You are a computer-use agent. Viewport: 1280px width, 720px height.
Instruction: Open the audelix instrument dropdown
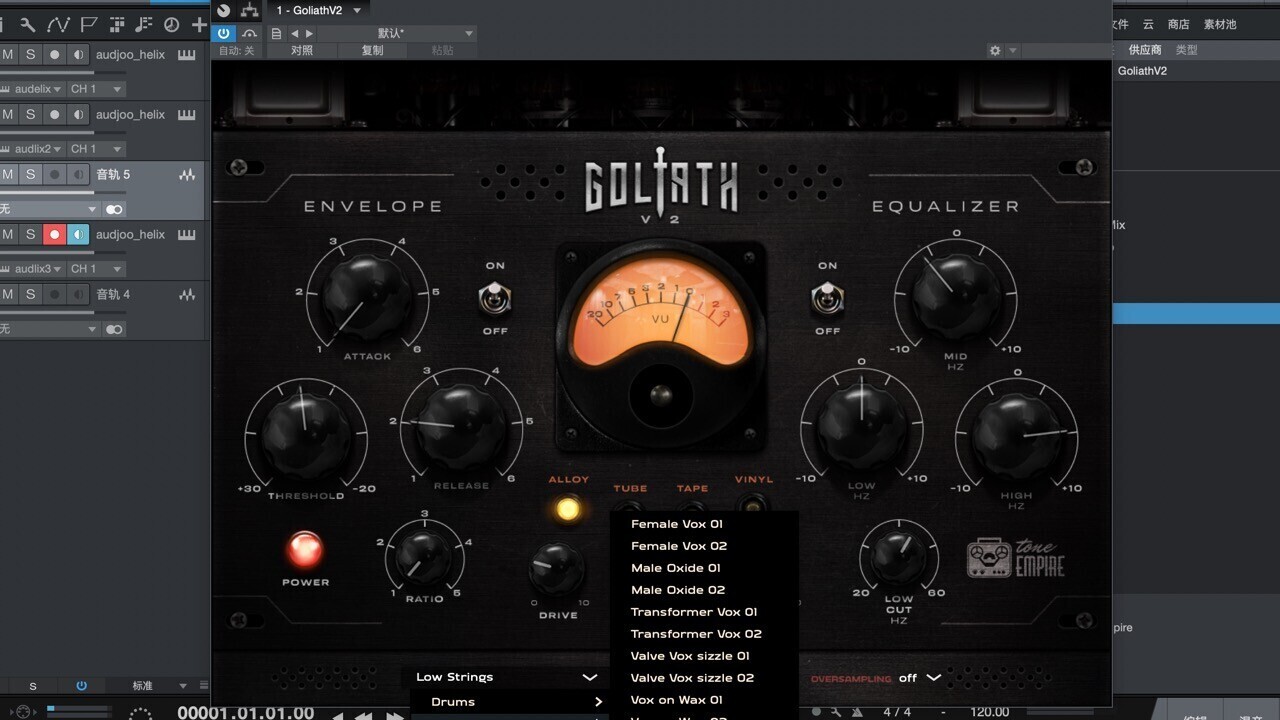pos(32,89)
